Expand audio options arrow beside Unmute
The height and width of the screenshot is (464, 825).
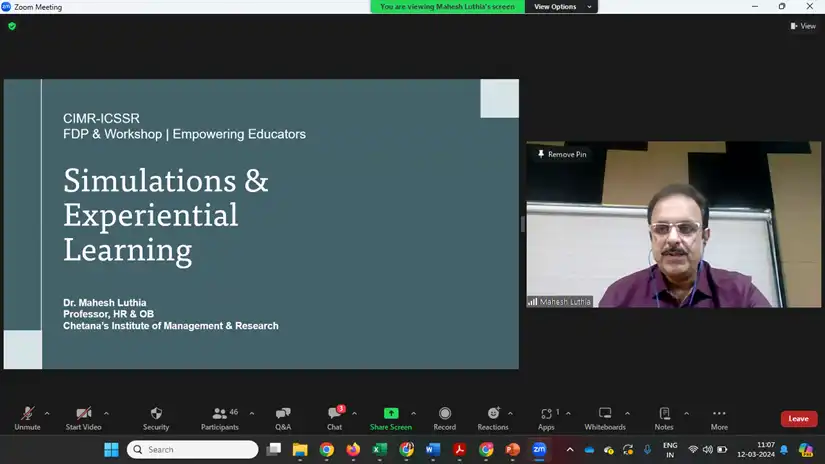(x=49, y=413)
